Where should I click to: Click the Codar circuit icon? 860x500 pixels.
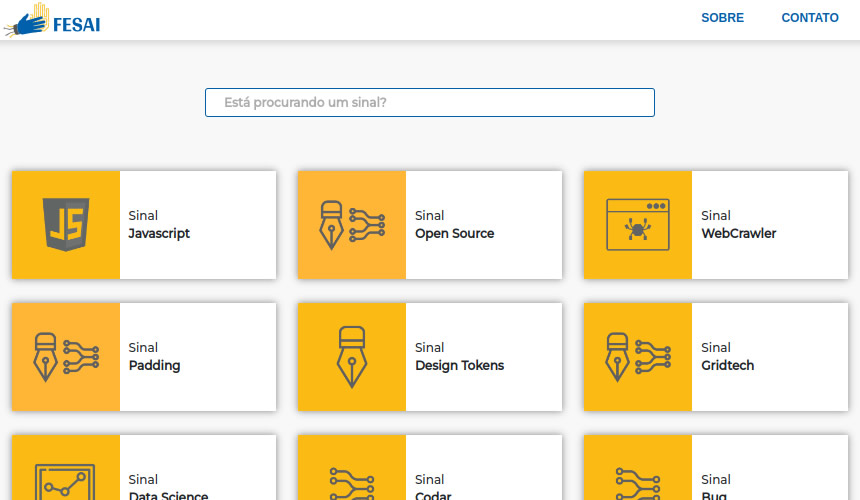pos(352,484)
